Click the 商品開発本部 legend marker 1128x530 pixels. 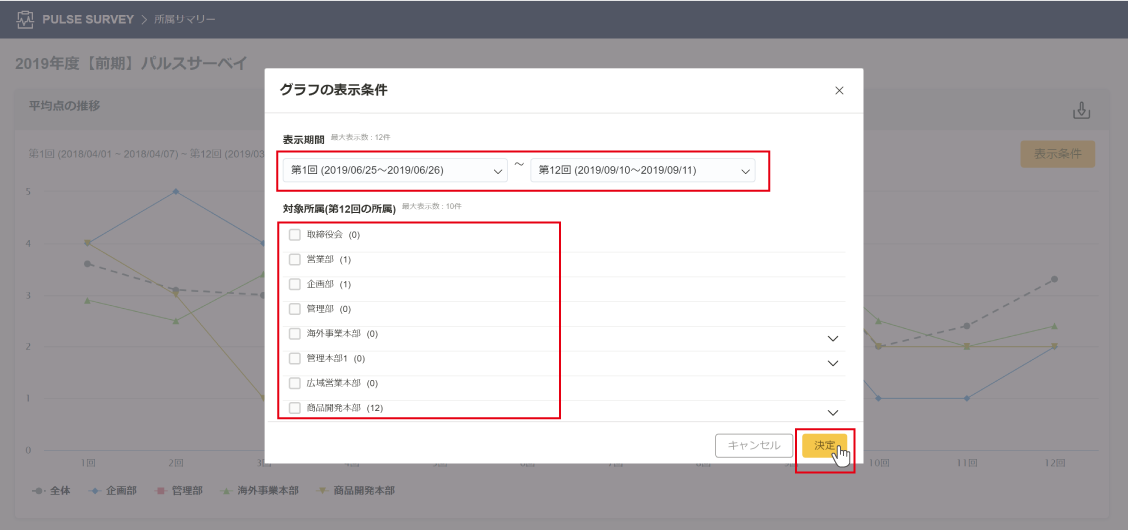[x=321, y=491]
